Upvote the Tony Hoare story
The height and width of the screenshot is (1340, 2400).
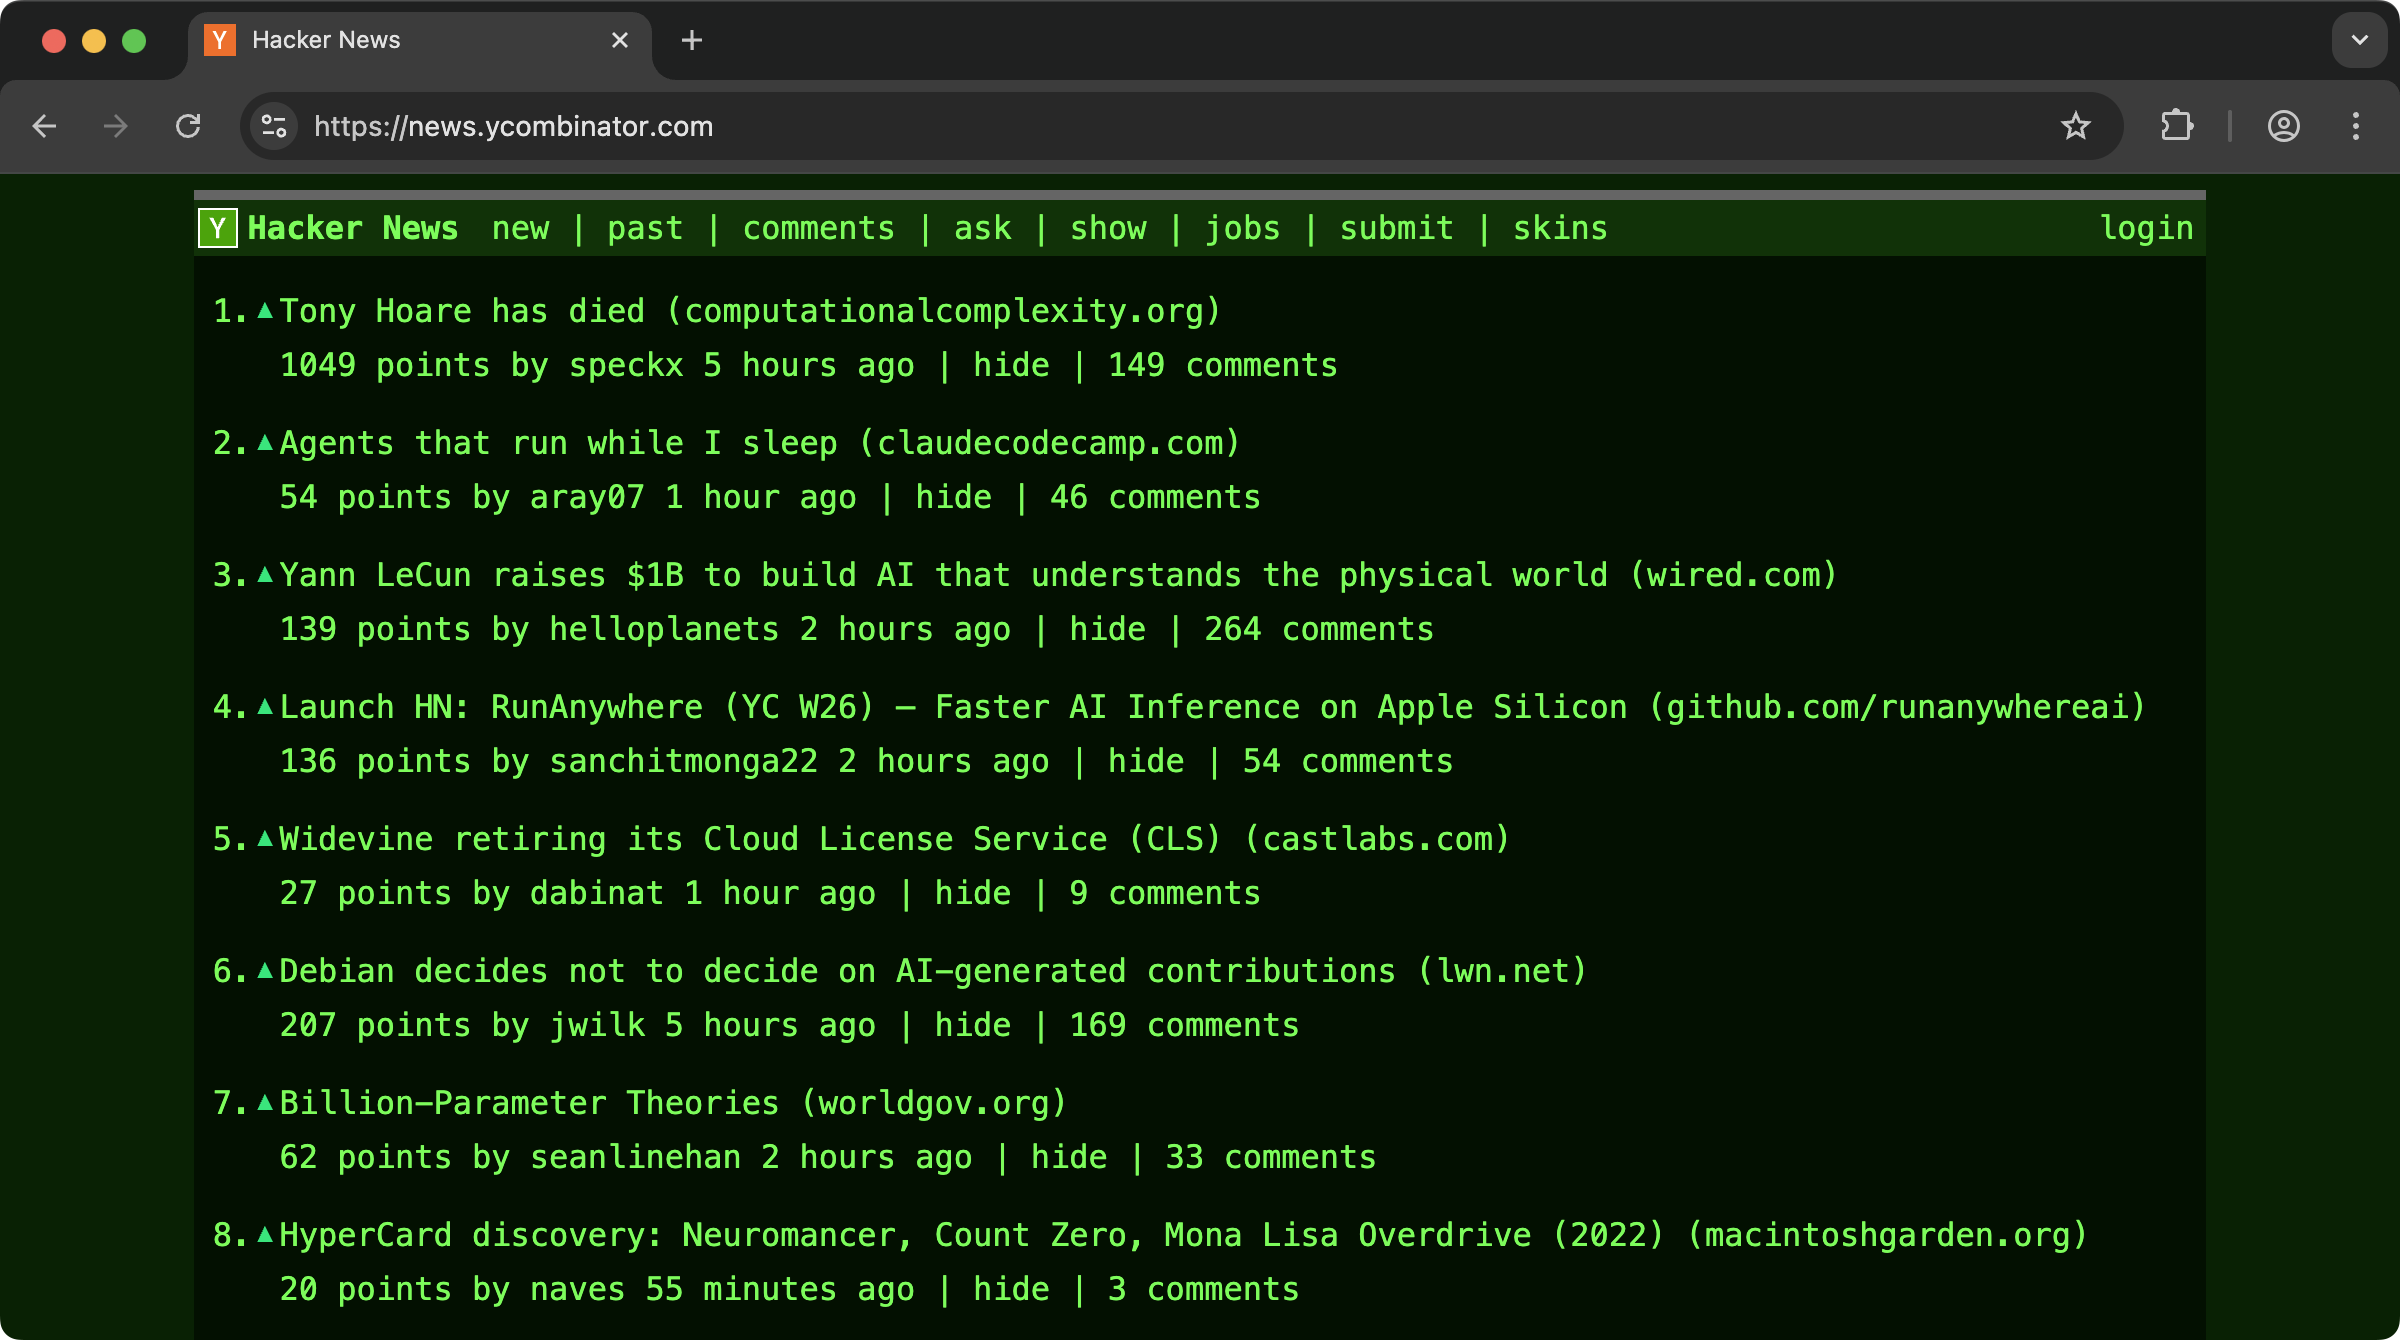pos(265,311)
